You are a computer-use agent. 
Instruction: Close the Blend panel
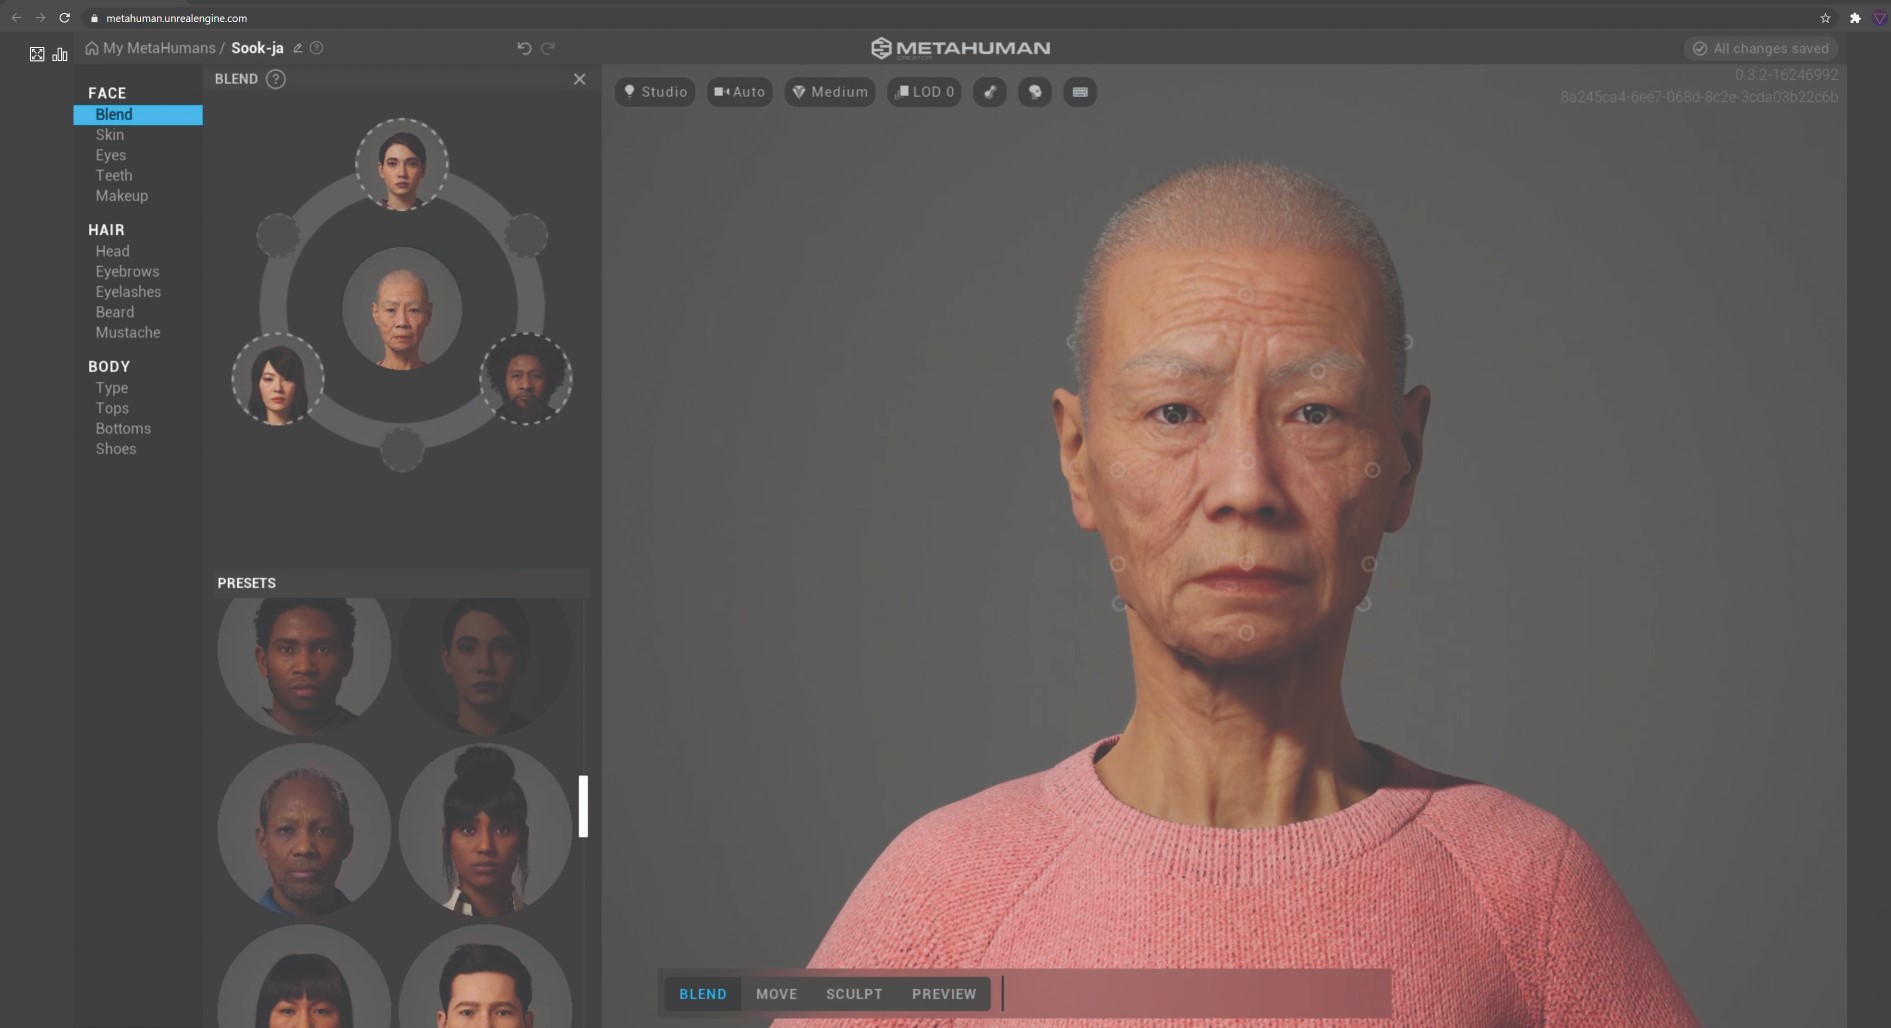[x=580, y=79]
